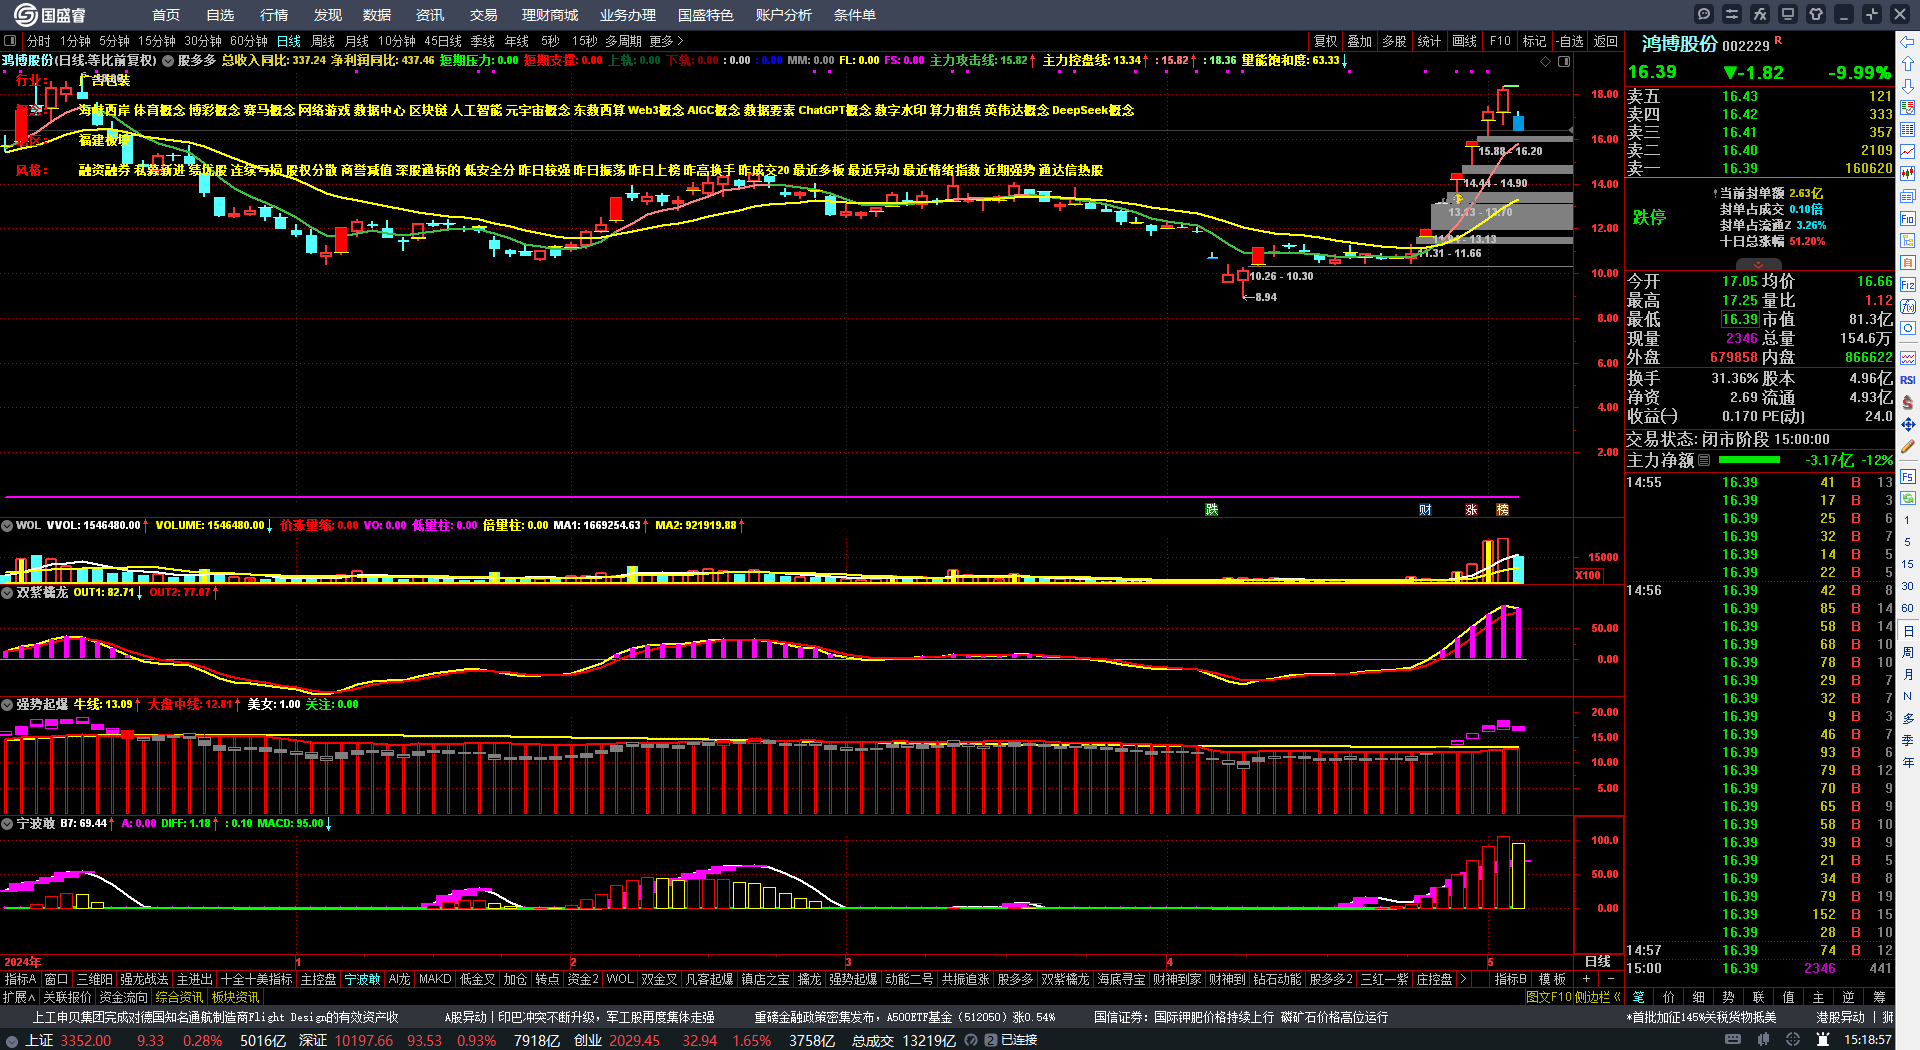This screenshot has height=1050, width=1920.
Task: Click the alarm siren icon in status bar
Action: click(x=1824, y=1040)
